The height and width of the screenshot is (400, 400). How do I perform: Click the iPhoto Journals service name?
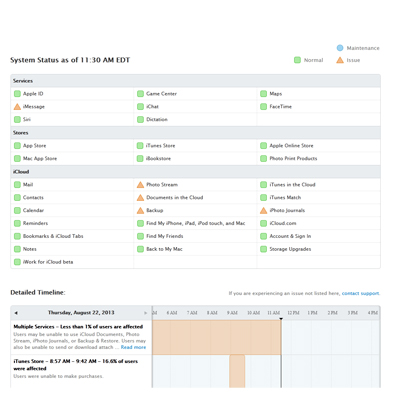pos(287,210)
